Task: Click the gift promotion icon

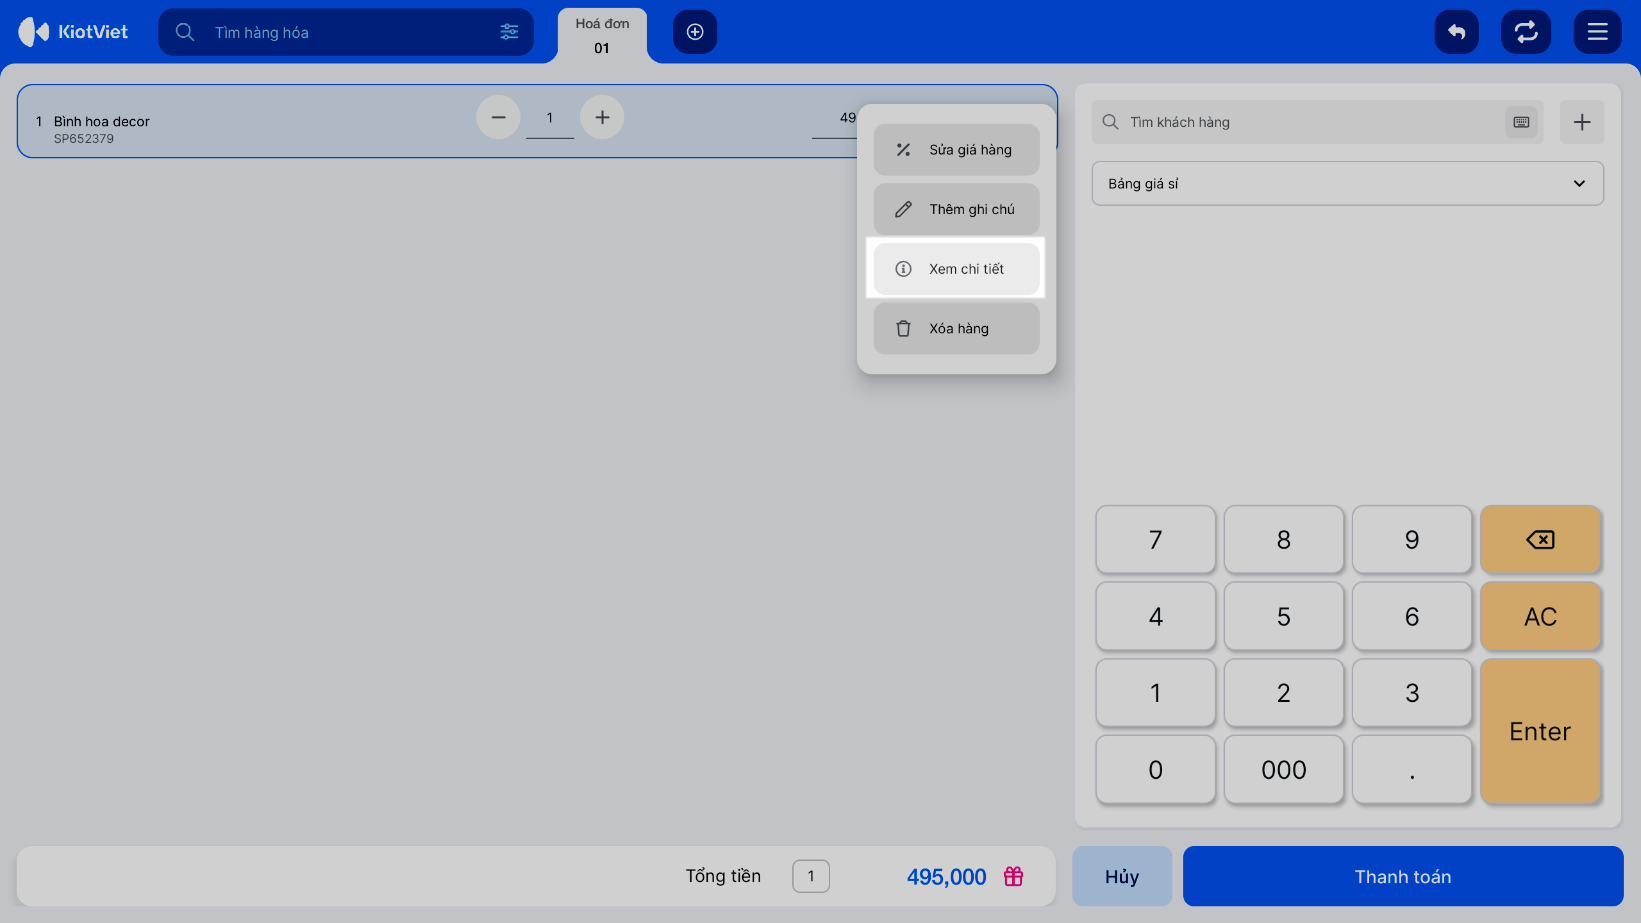Action: pyautogui.click(x=1013, y=876)
